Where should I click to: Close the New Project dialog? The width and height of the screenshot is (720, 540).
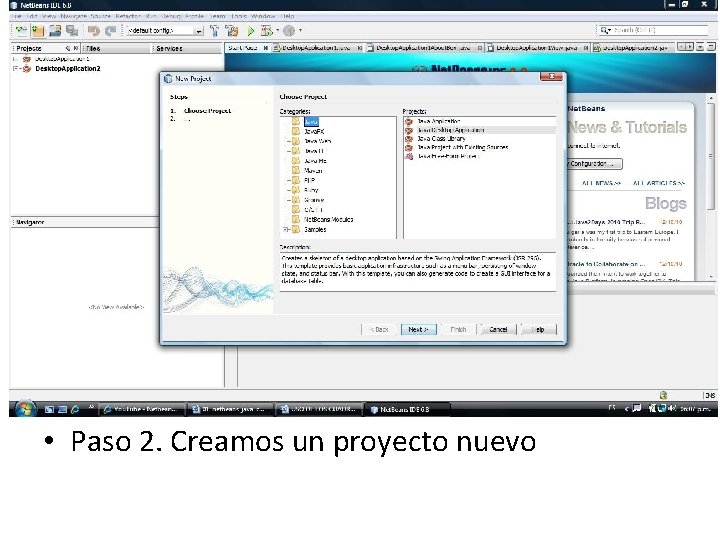pos(551,76)
